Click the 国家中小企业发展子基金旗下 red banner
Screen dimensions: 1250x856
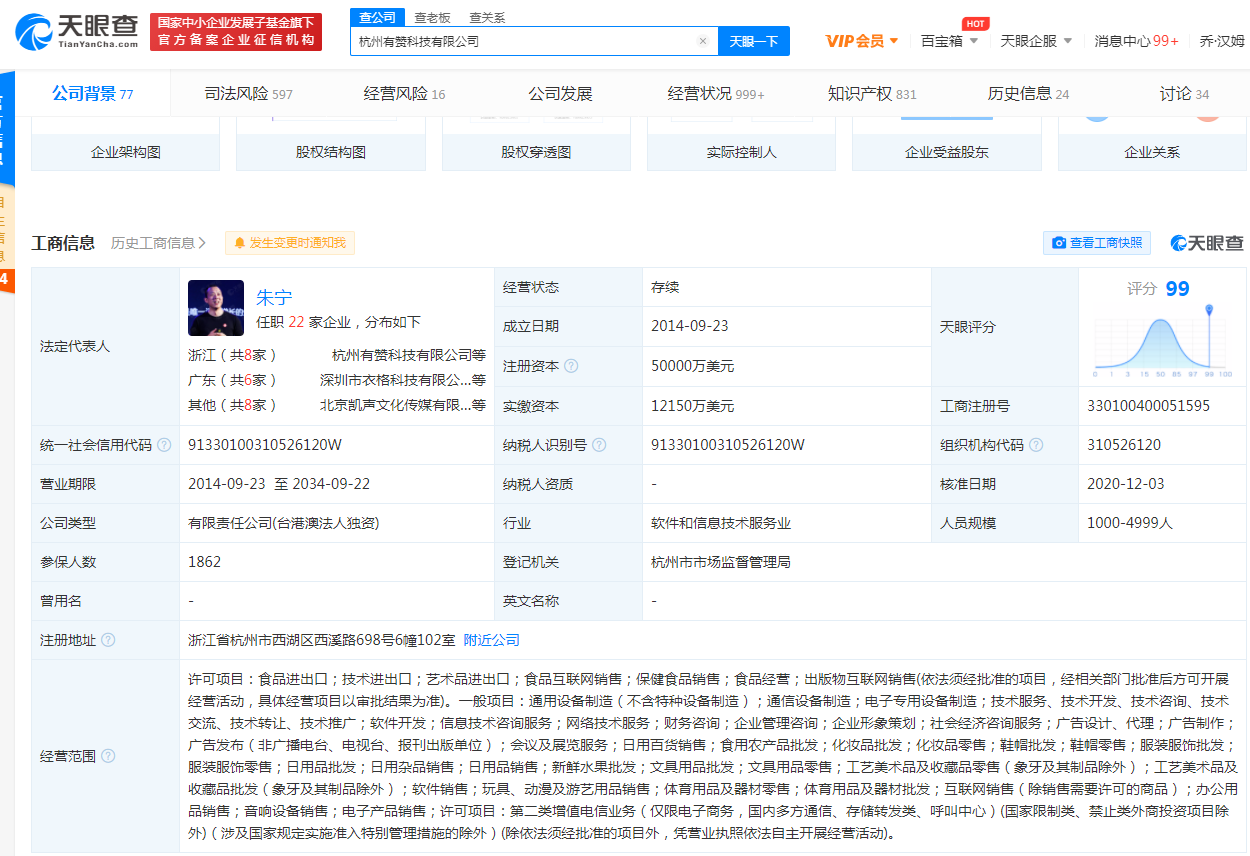(x=237, y=32)
